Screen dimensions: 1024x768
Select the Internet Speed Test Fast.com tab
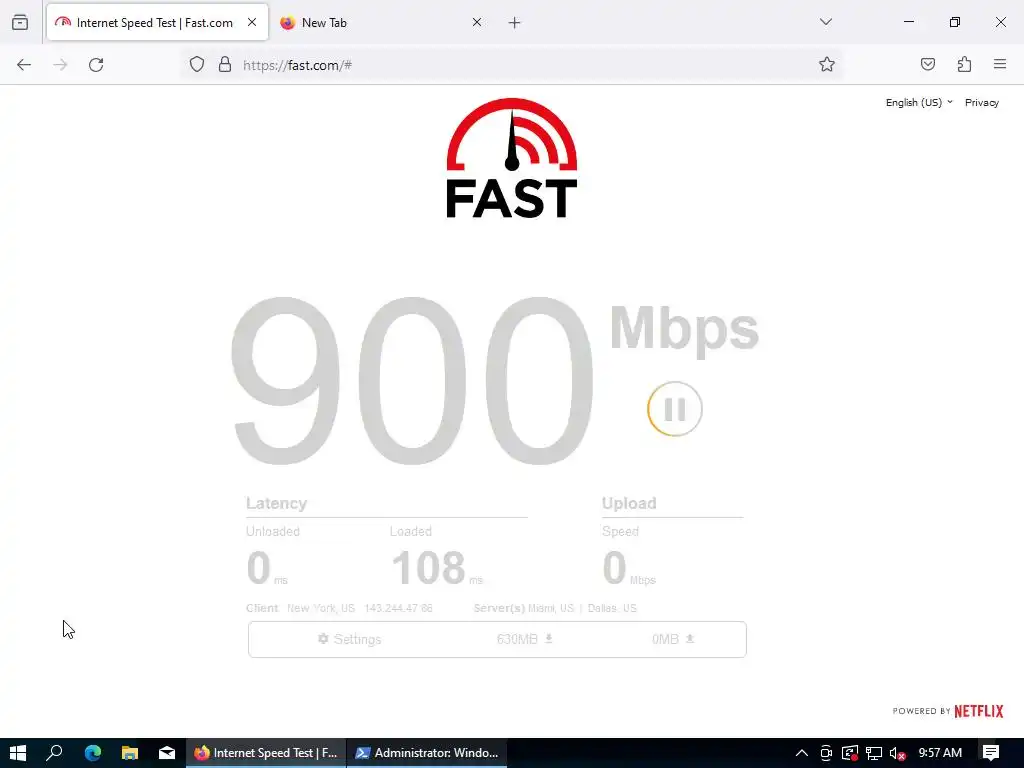(157, 23)
